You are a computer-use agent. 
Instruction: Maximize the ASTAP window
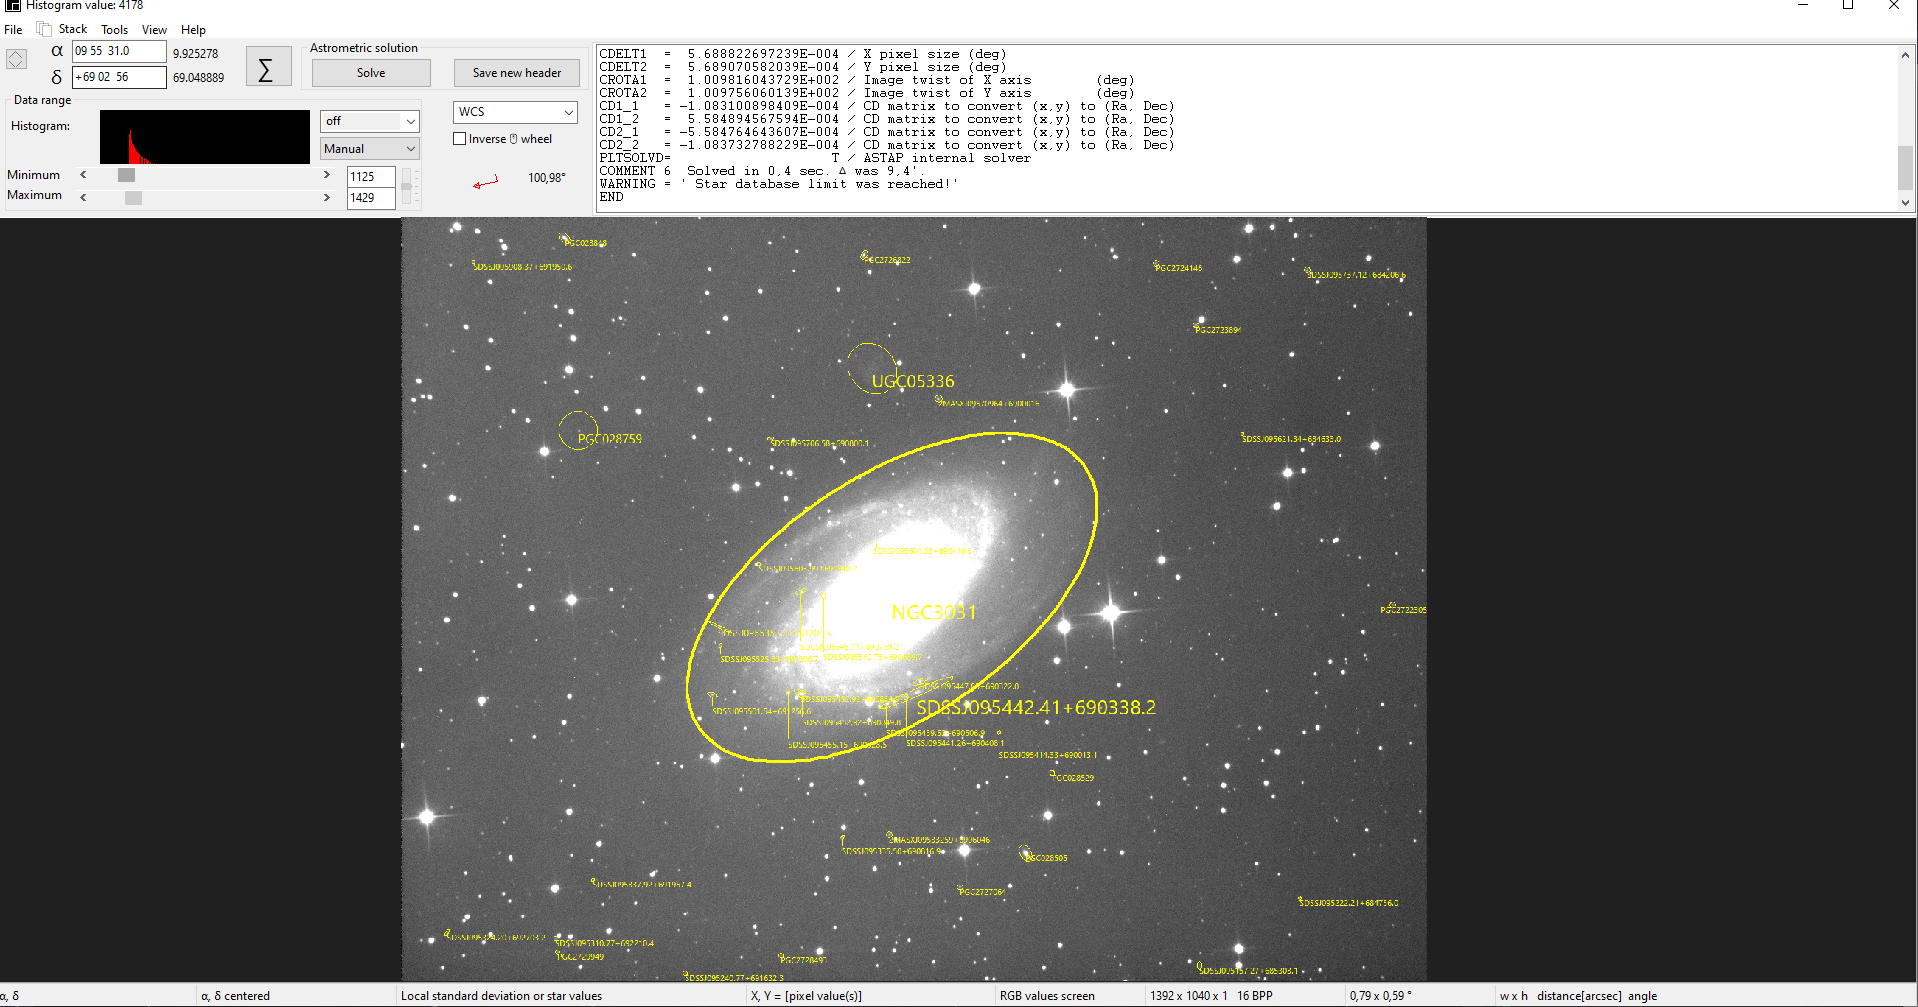(1848, 6)
